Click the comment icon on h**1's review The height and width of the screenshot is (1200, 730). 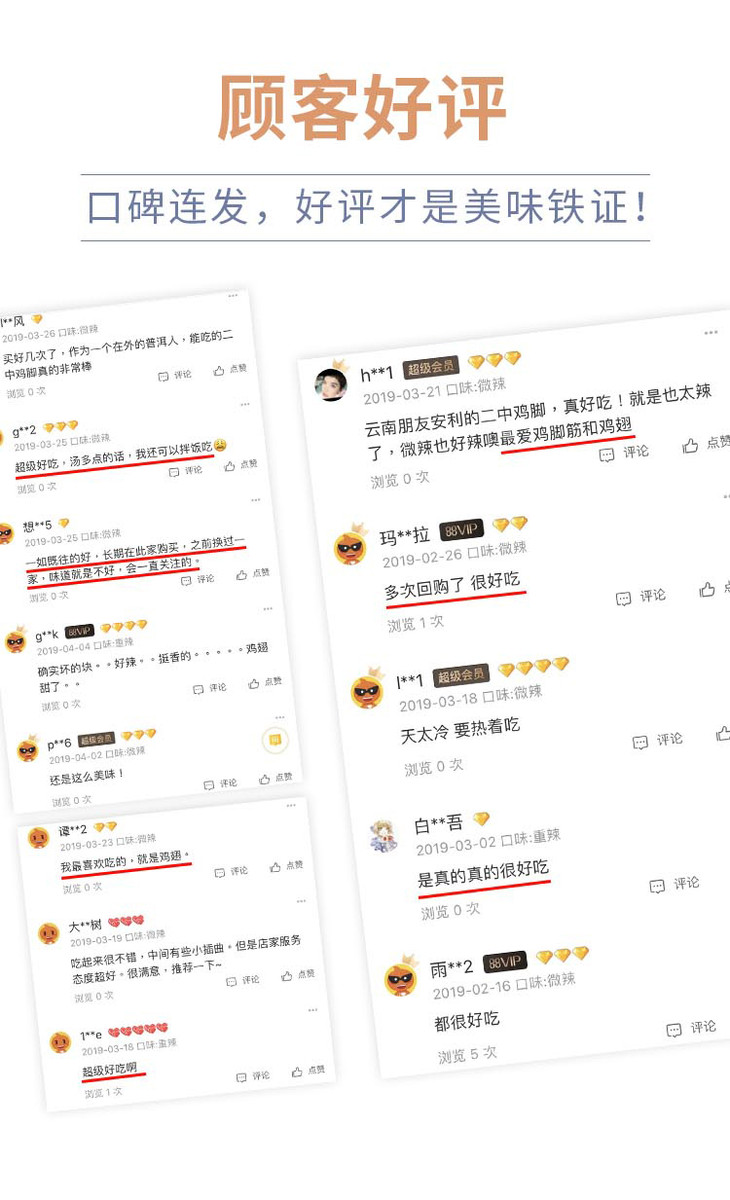[626, 453]
